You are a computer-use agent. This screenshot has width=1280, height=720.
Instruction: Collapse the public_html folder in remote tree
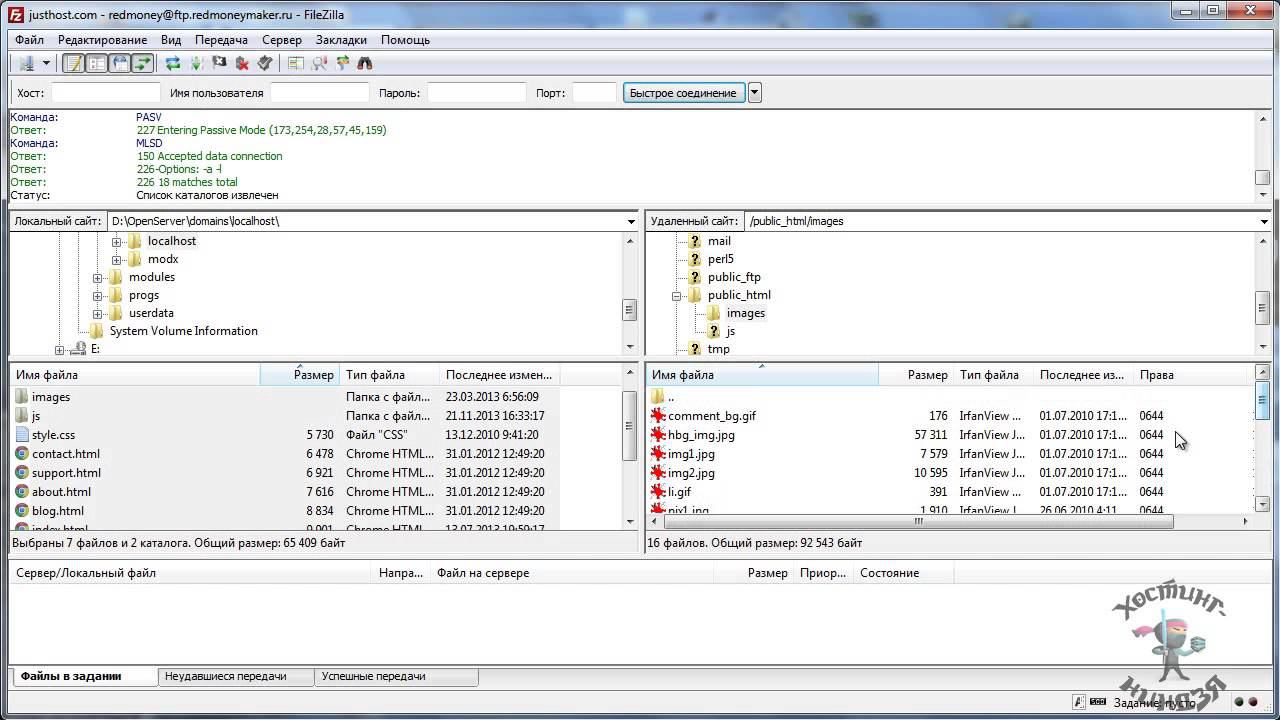coord(676,295)
